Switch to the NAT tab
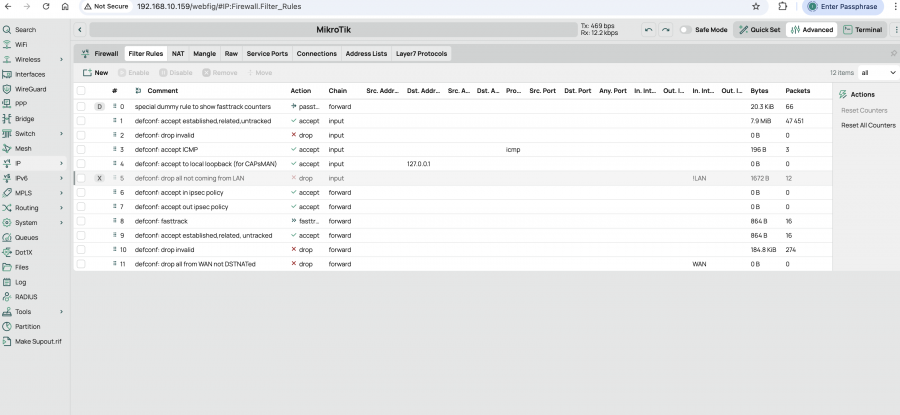Viewport: 900px width, 415px height. point(178,53)
